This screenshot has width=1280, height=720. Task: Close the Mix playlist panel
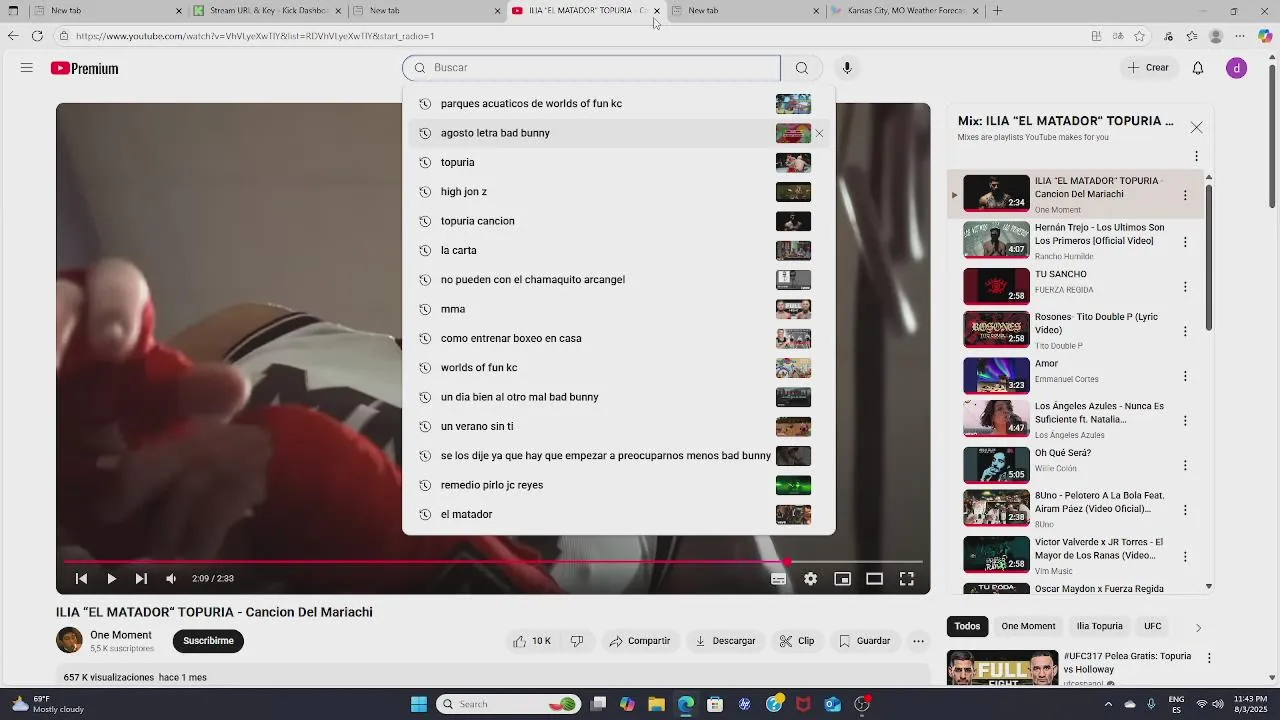1196,127
